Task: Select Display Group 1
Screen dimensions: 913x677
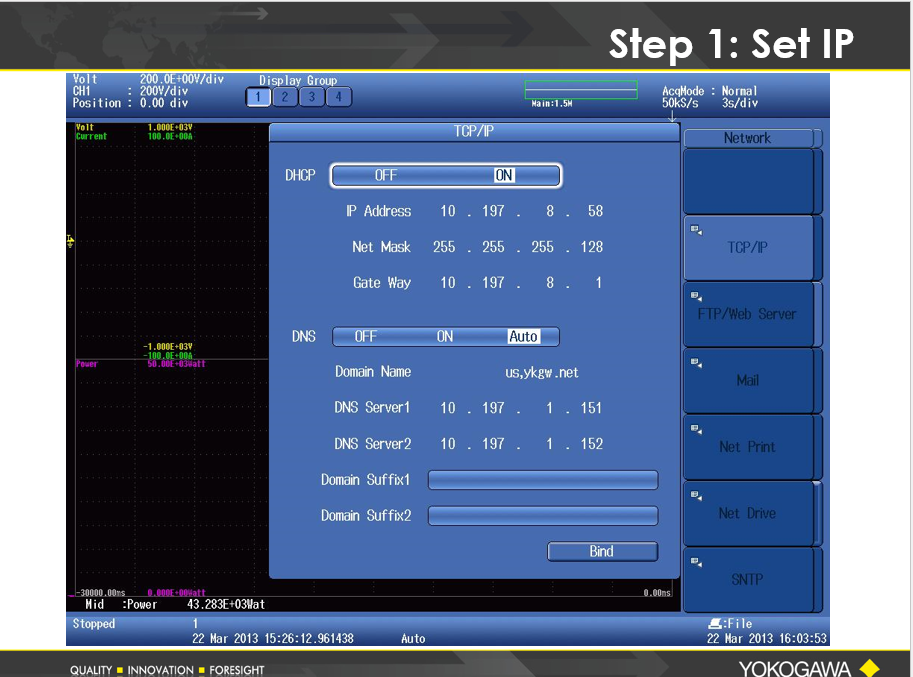Action: pyautogui.click(x=257, y=97)
